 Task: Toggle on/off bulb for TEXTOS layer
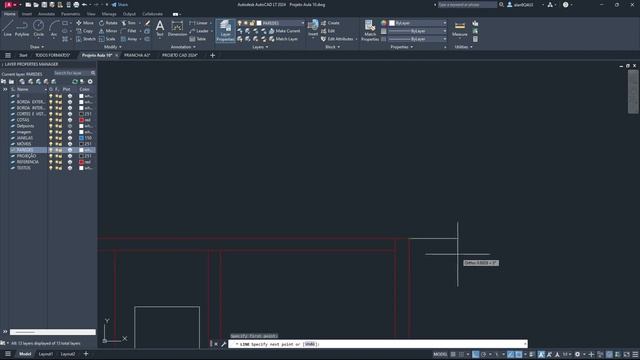pyautogui.click(x=51, y=168)
